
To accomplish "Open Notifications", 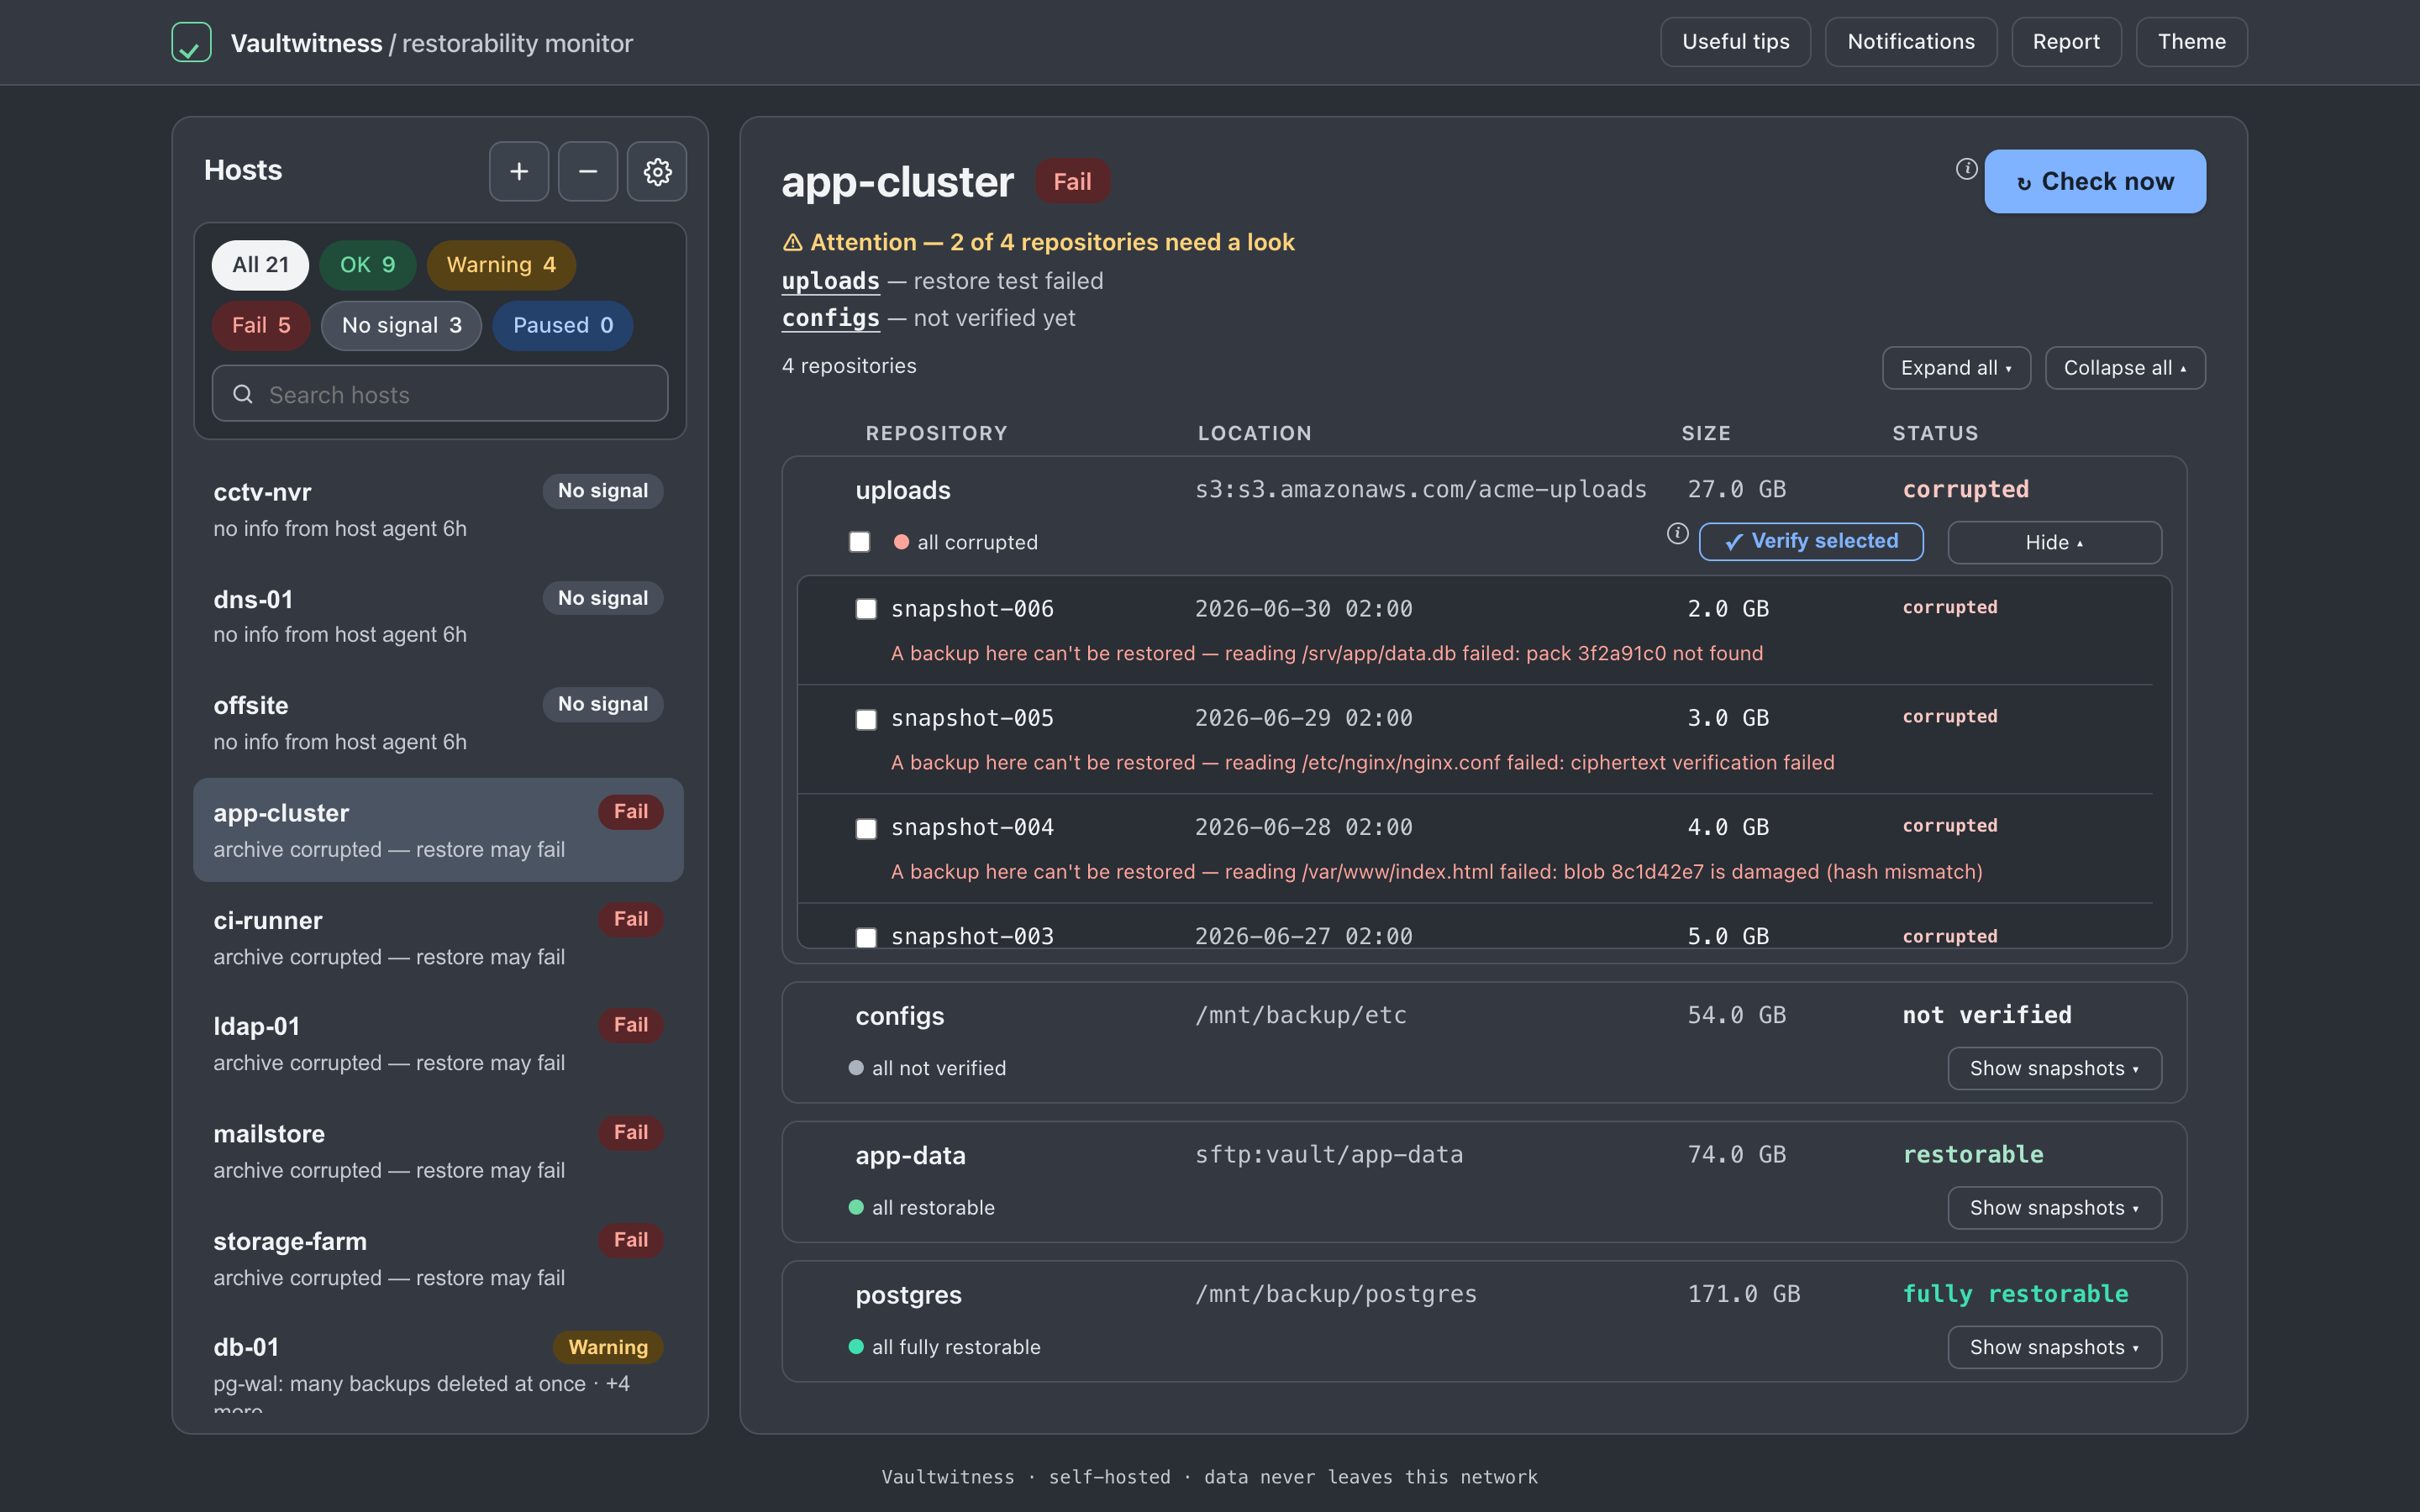I will [x=1910, y=42].
